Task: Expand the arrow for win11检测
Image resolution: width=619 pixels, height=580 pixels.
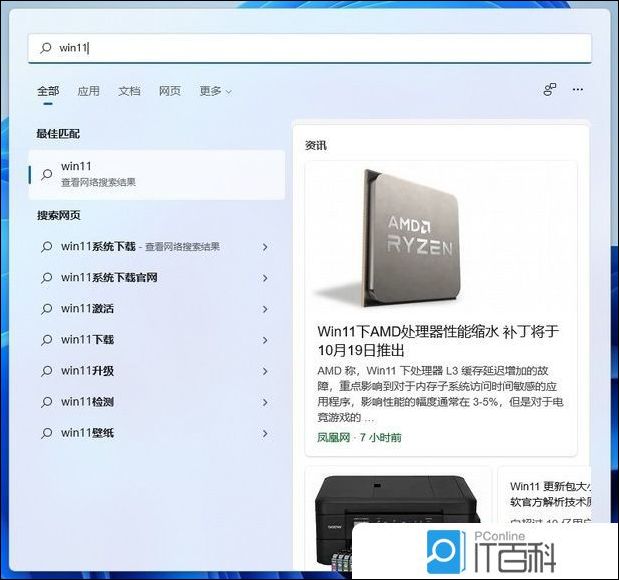Action: 265,403
